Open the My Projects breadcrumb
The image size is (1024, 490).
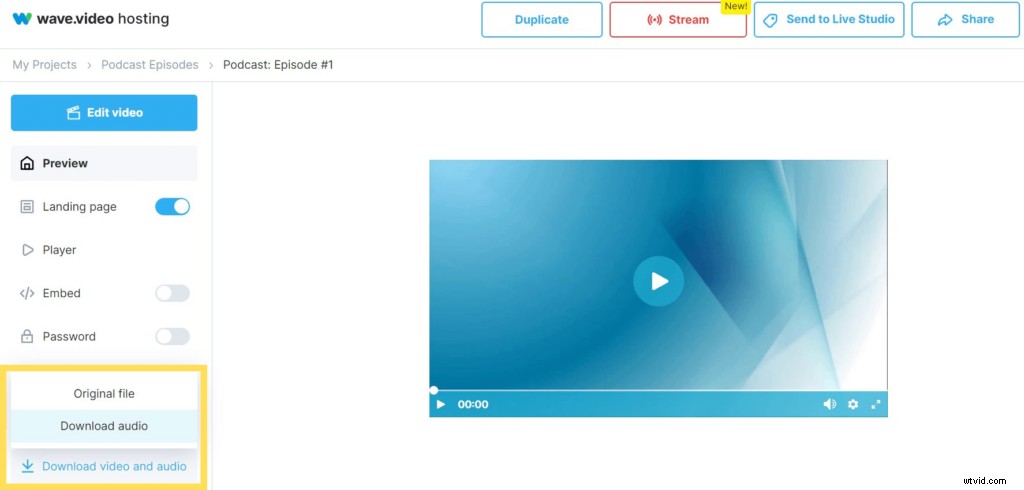[x=44, y=65]
